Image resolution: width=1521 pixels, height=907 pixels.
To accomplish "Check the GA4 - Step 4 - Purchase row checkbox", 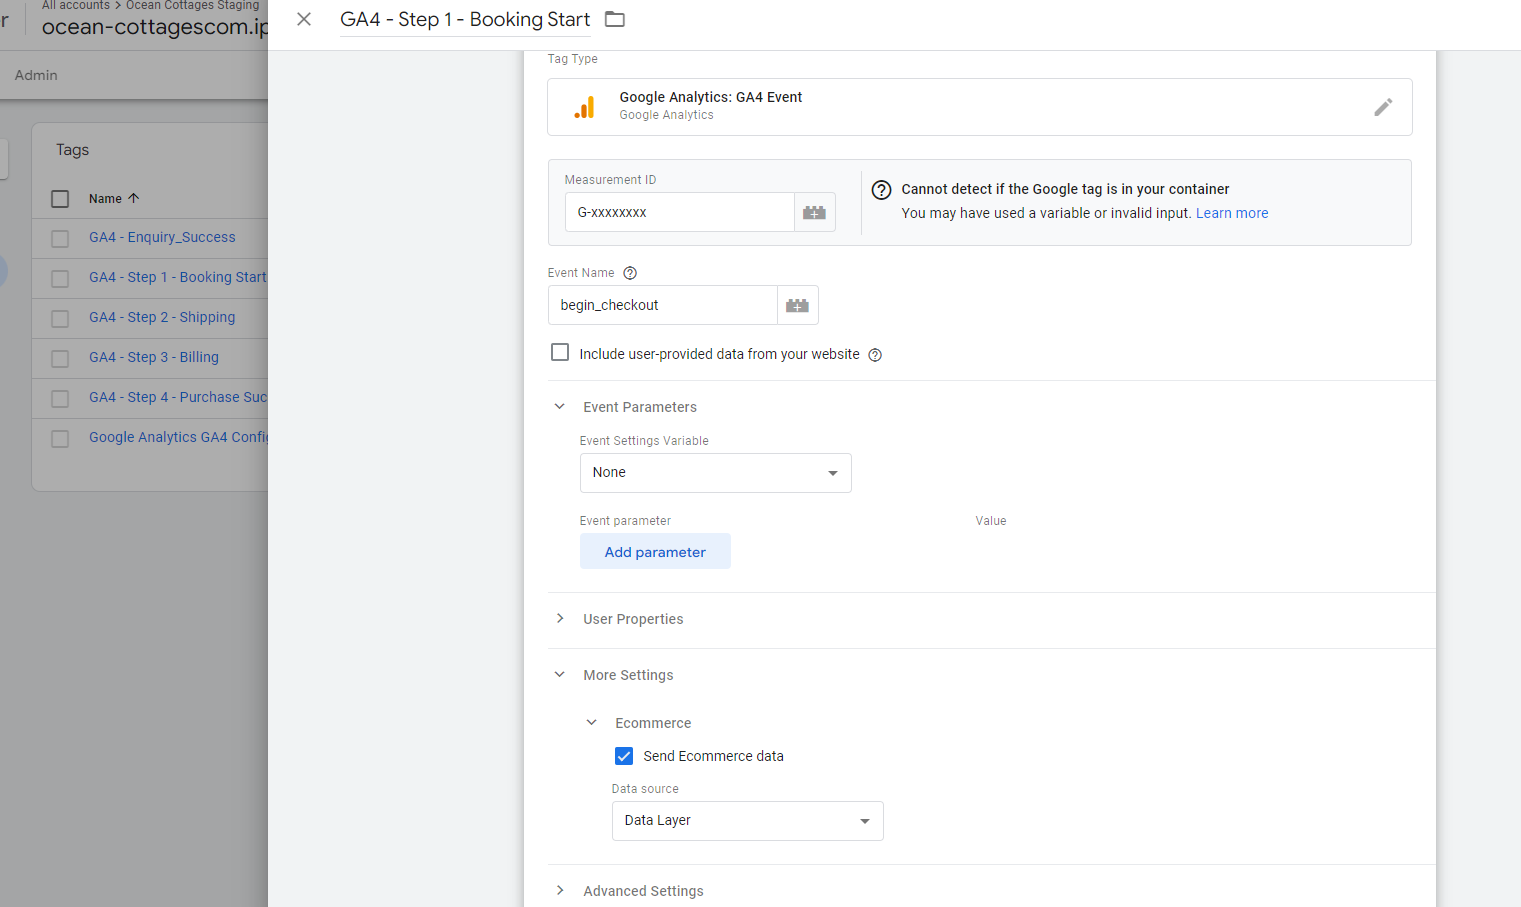I will click(60, 398).
